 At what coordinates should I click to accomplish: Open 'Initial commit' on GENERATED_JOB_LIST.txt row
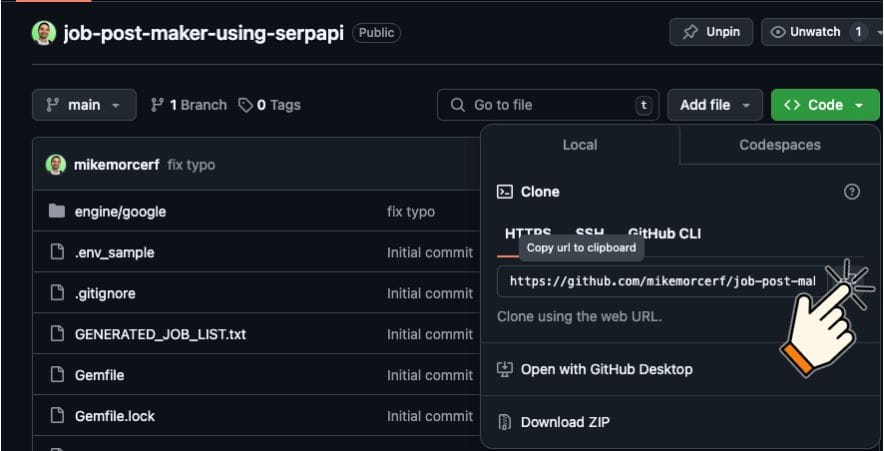point(430,334)
